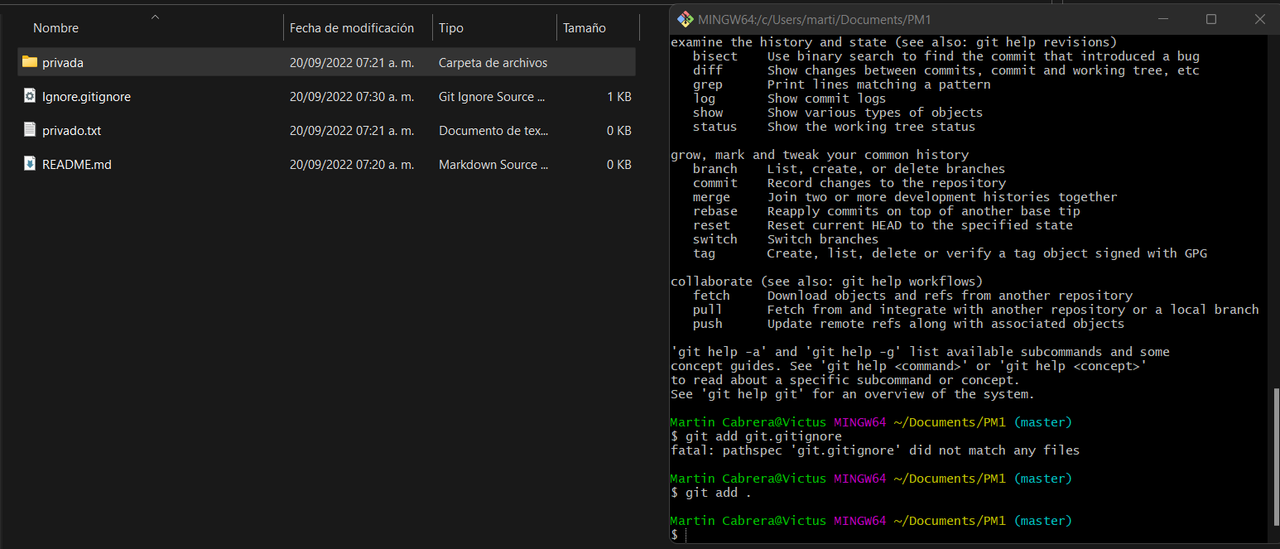
Task: Click the README.md file icon
Action: [x=30, y=164]
